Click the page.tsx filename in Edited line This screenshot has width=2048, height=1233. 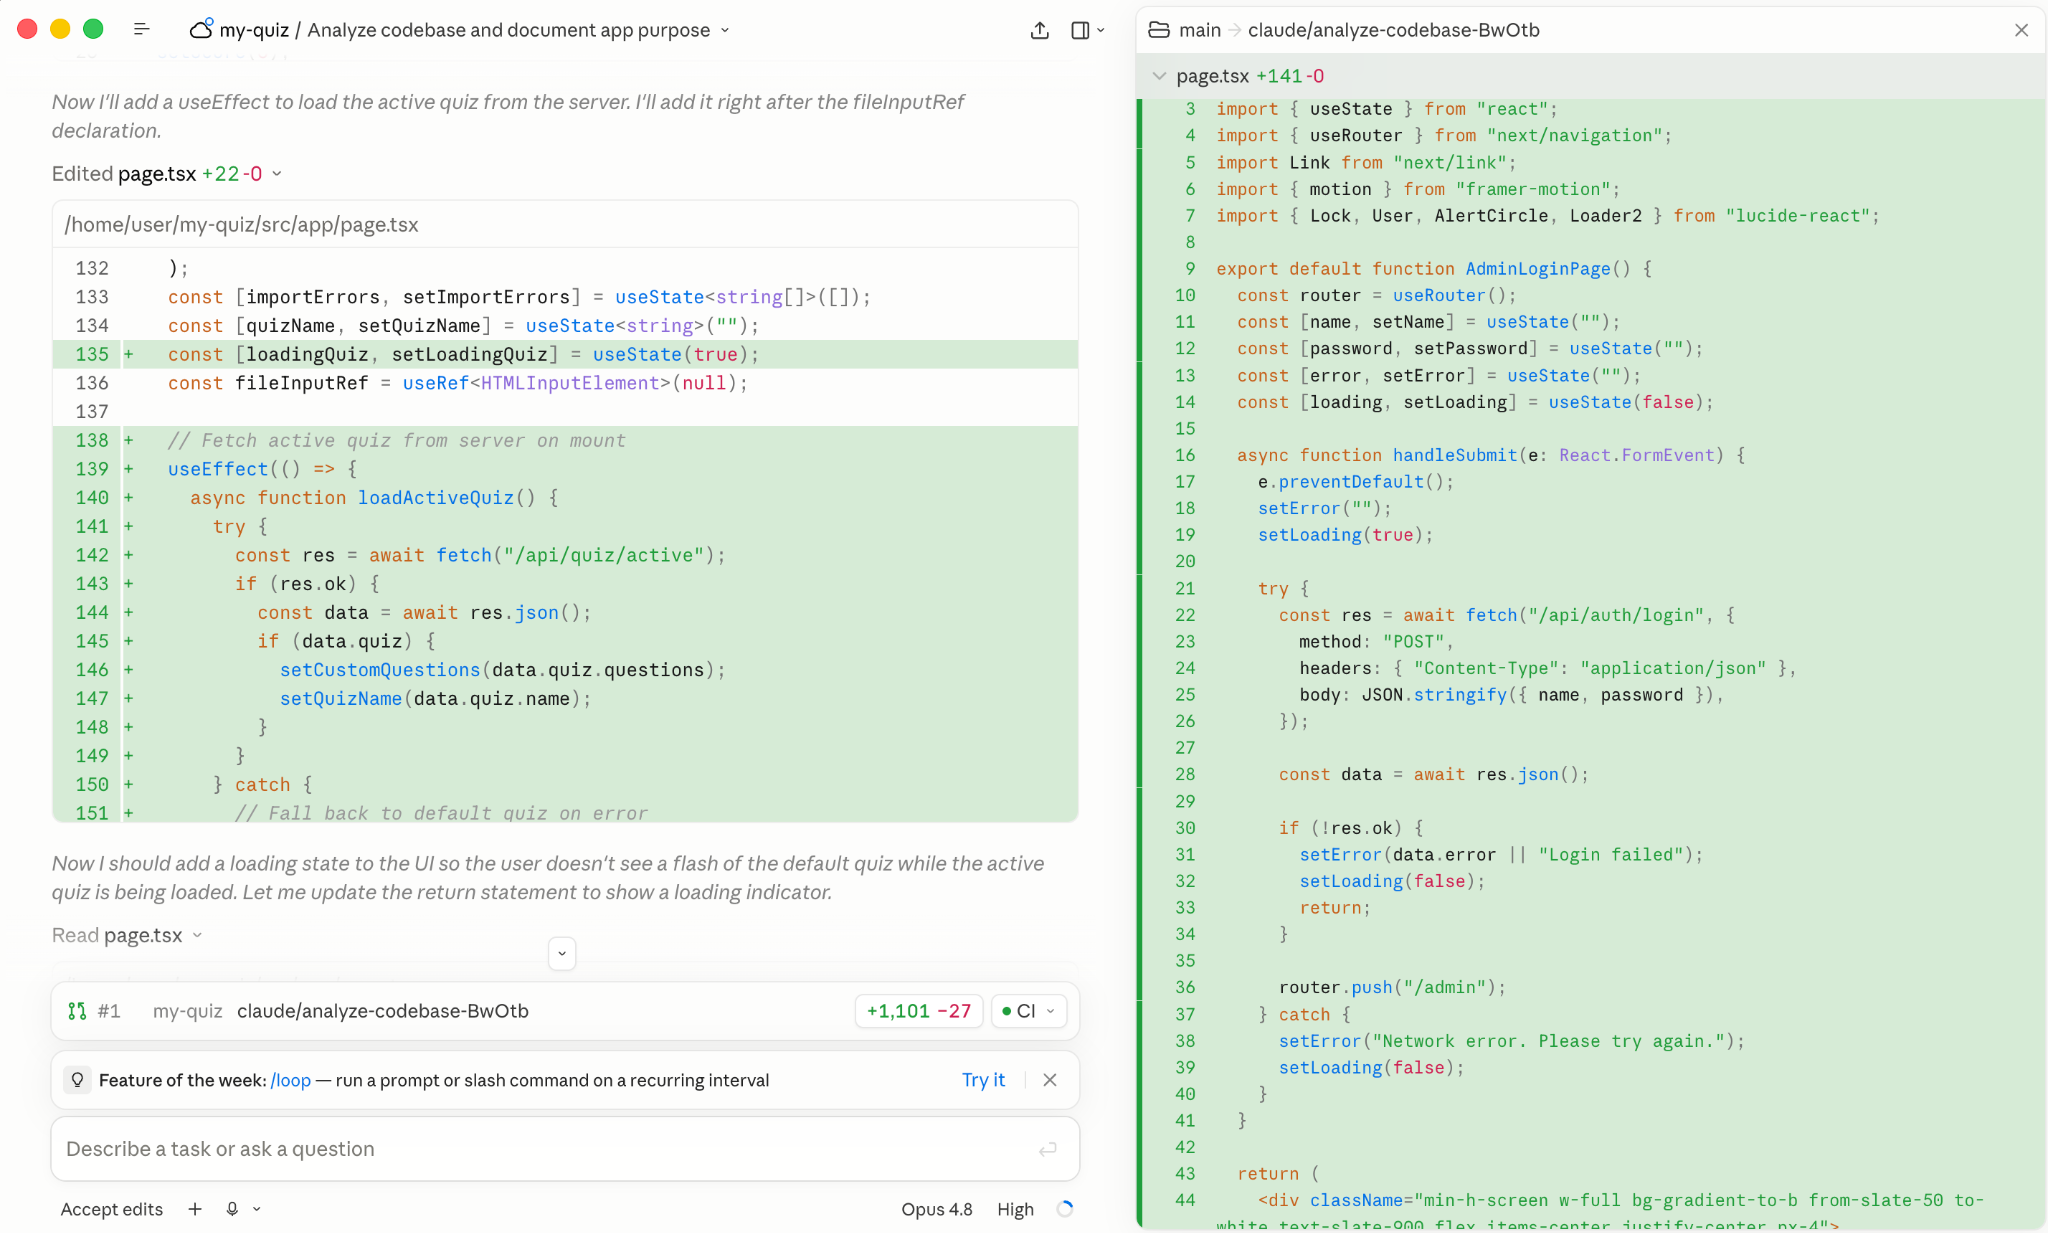pos(157,174)
